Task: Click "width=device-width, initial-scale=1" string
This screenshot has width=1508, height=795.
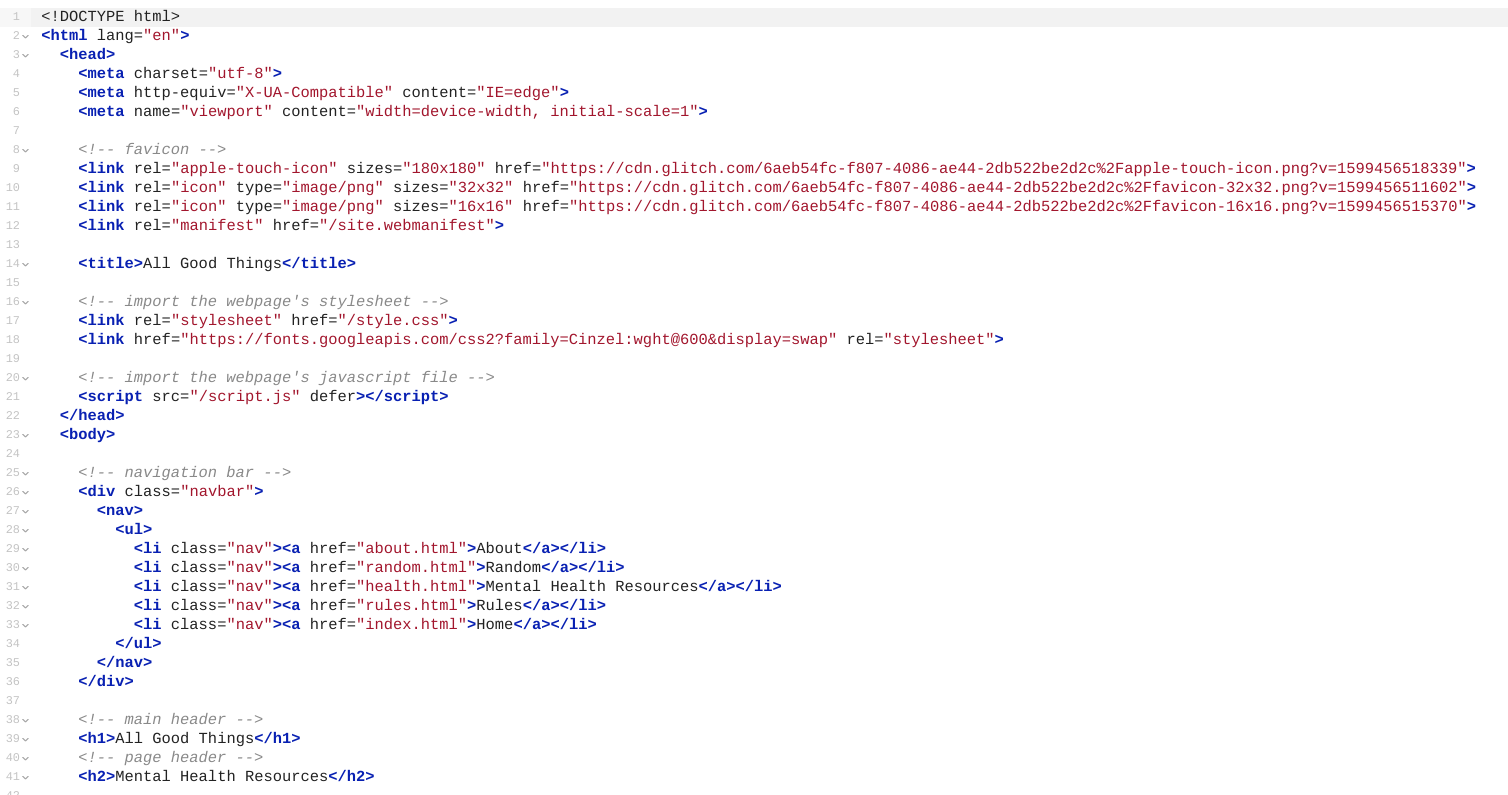Action: point(527,112)
